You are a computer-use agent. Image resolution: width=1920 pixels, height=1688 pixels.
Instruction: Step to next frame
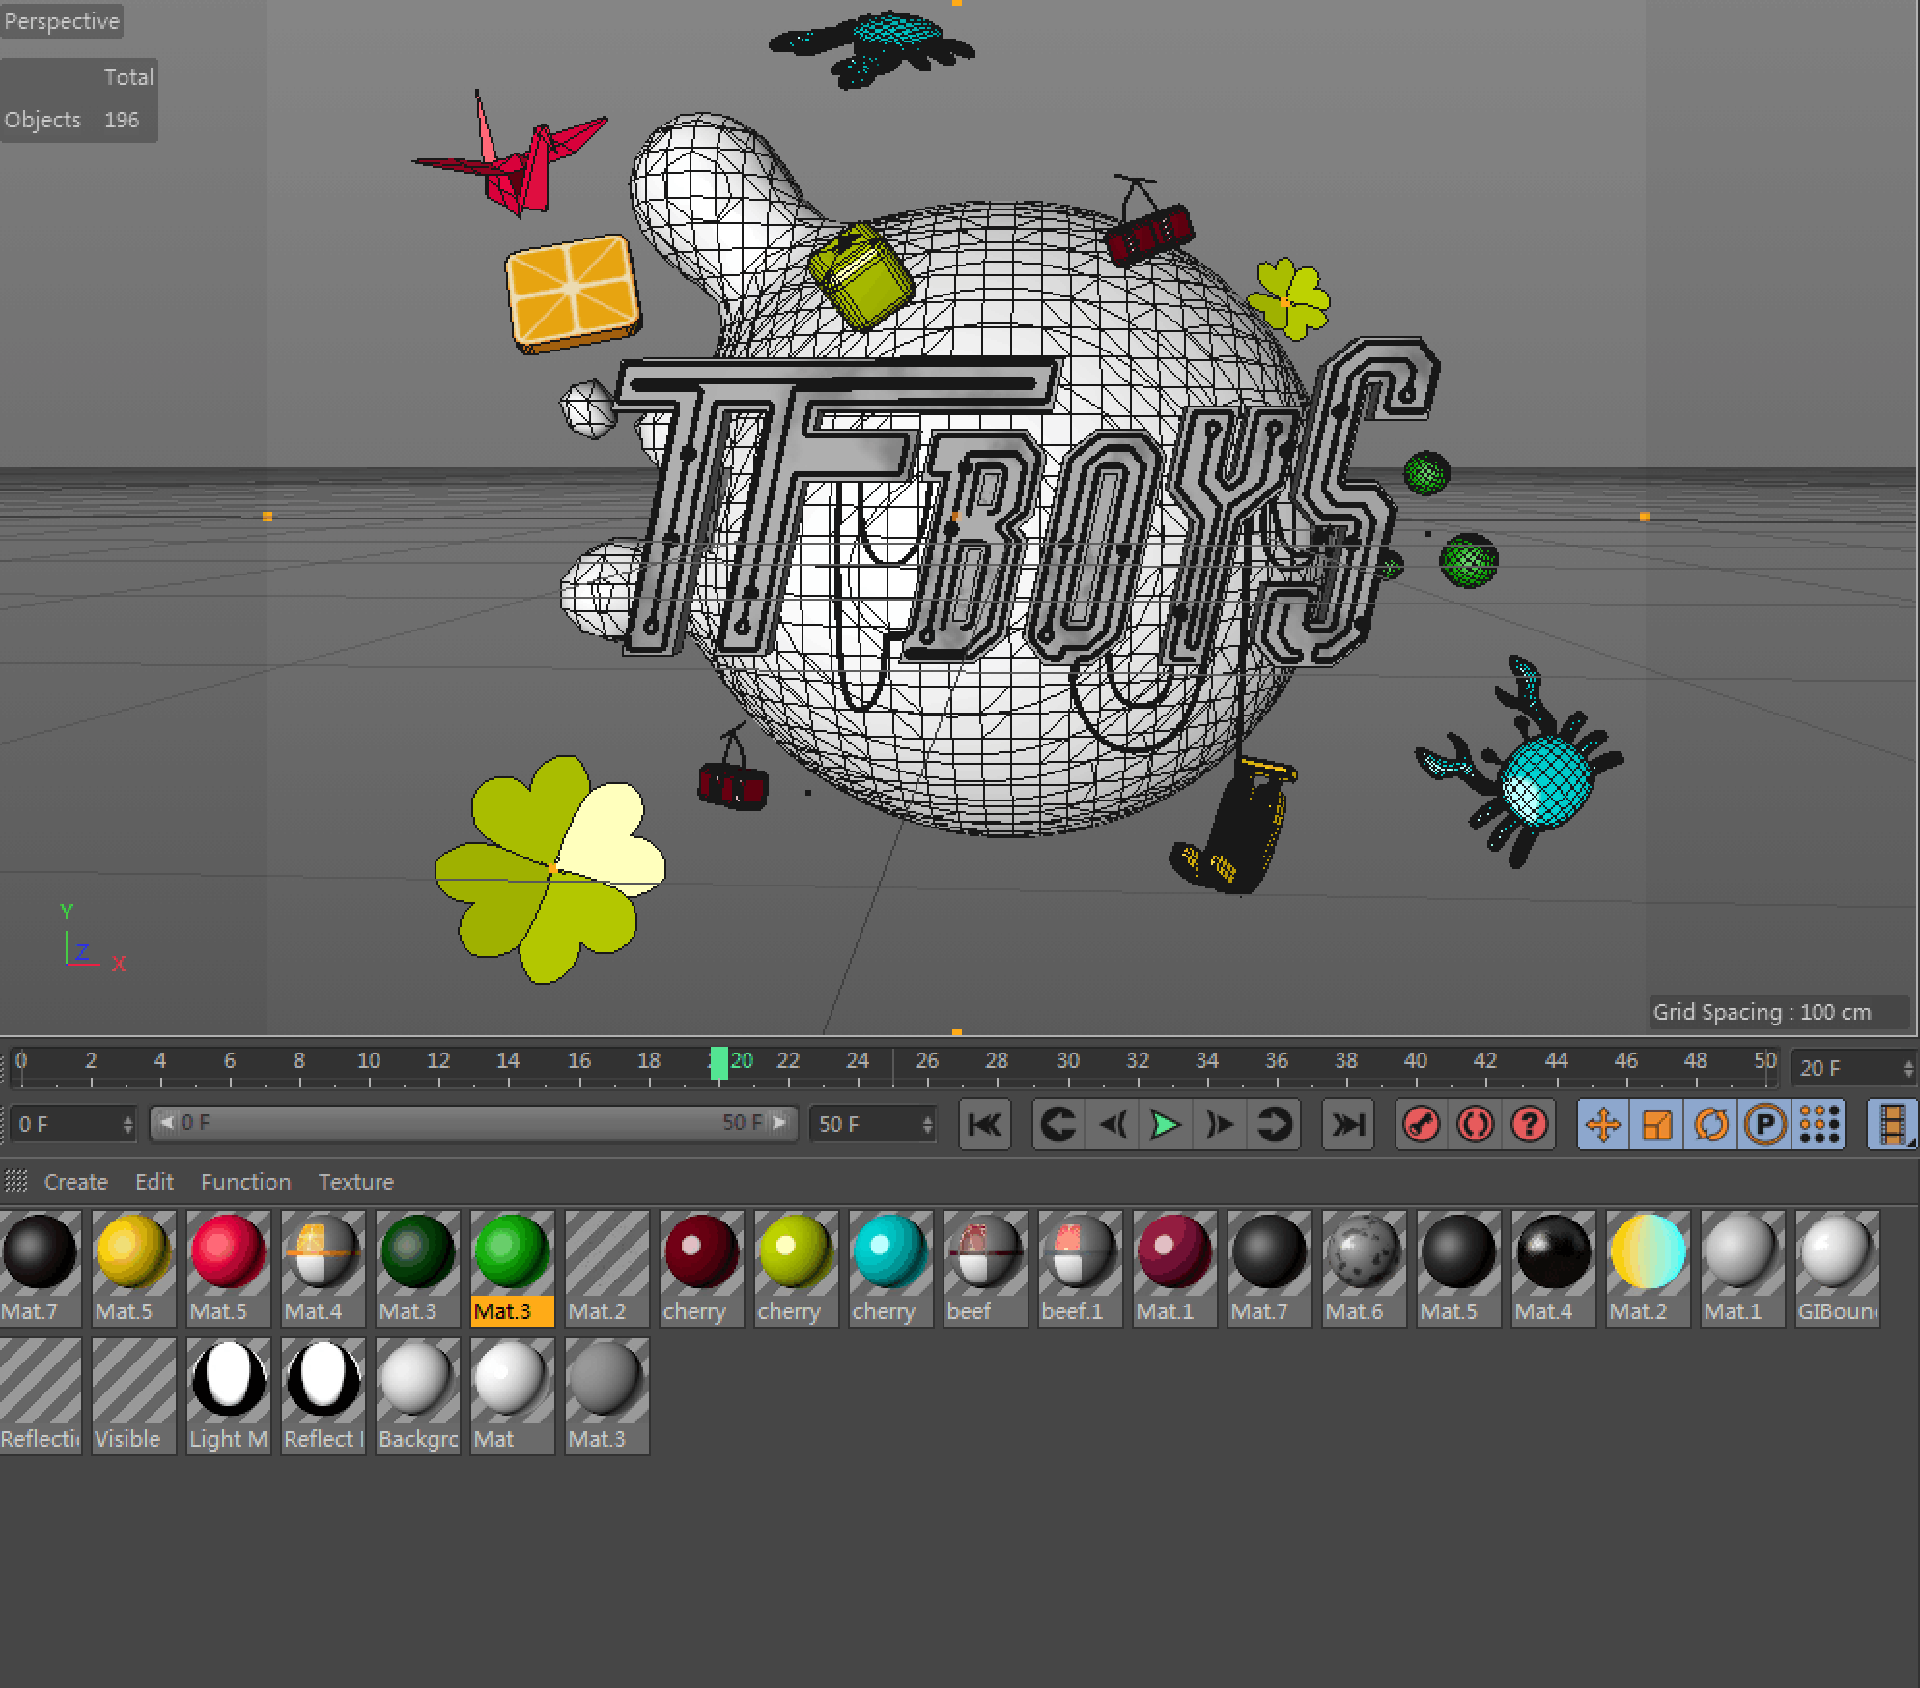pos(1219,1124)
